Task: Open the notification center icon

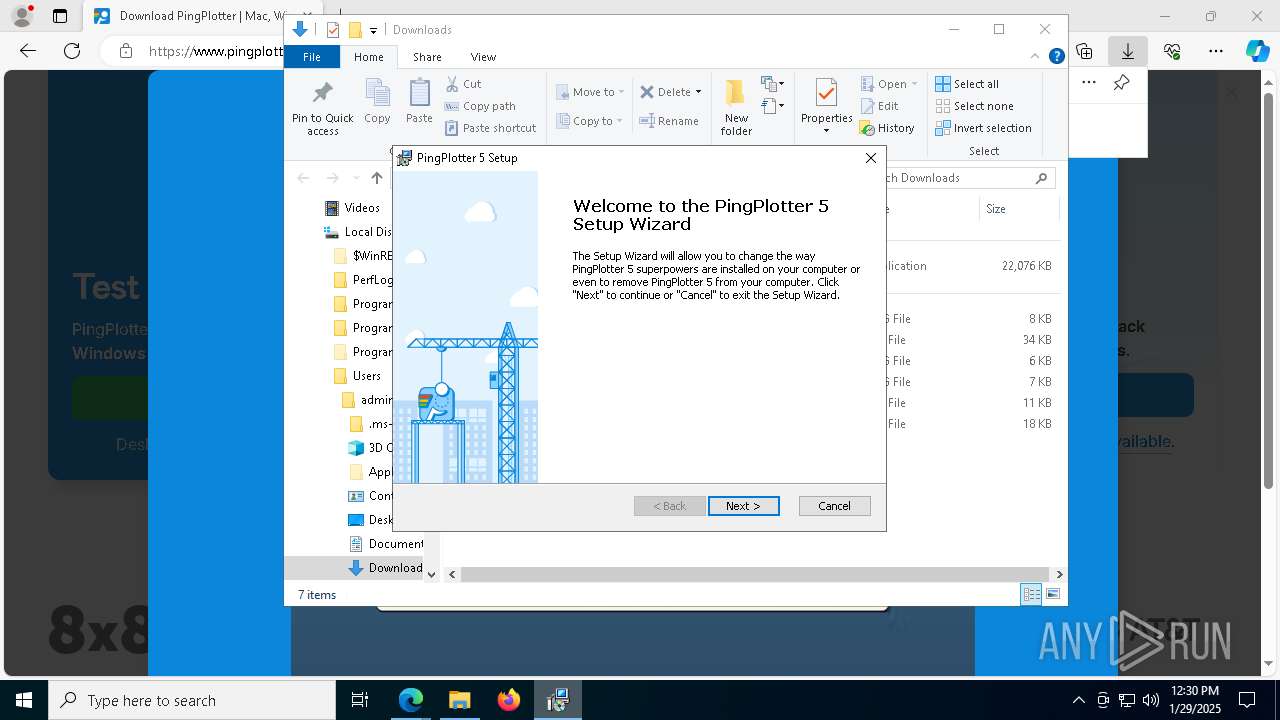Action: [x=1247, y=700]
